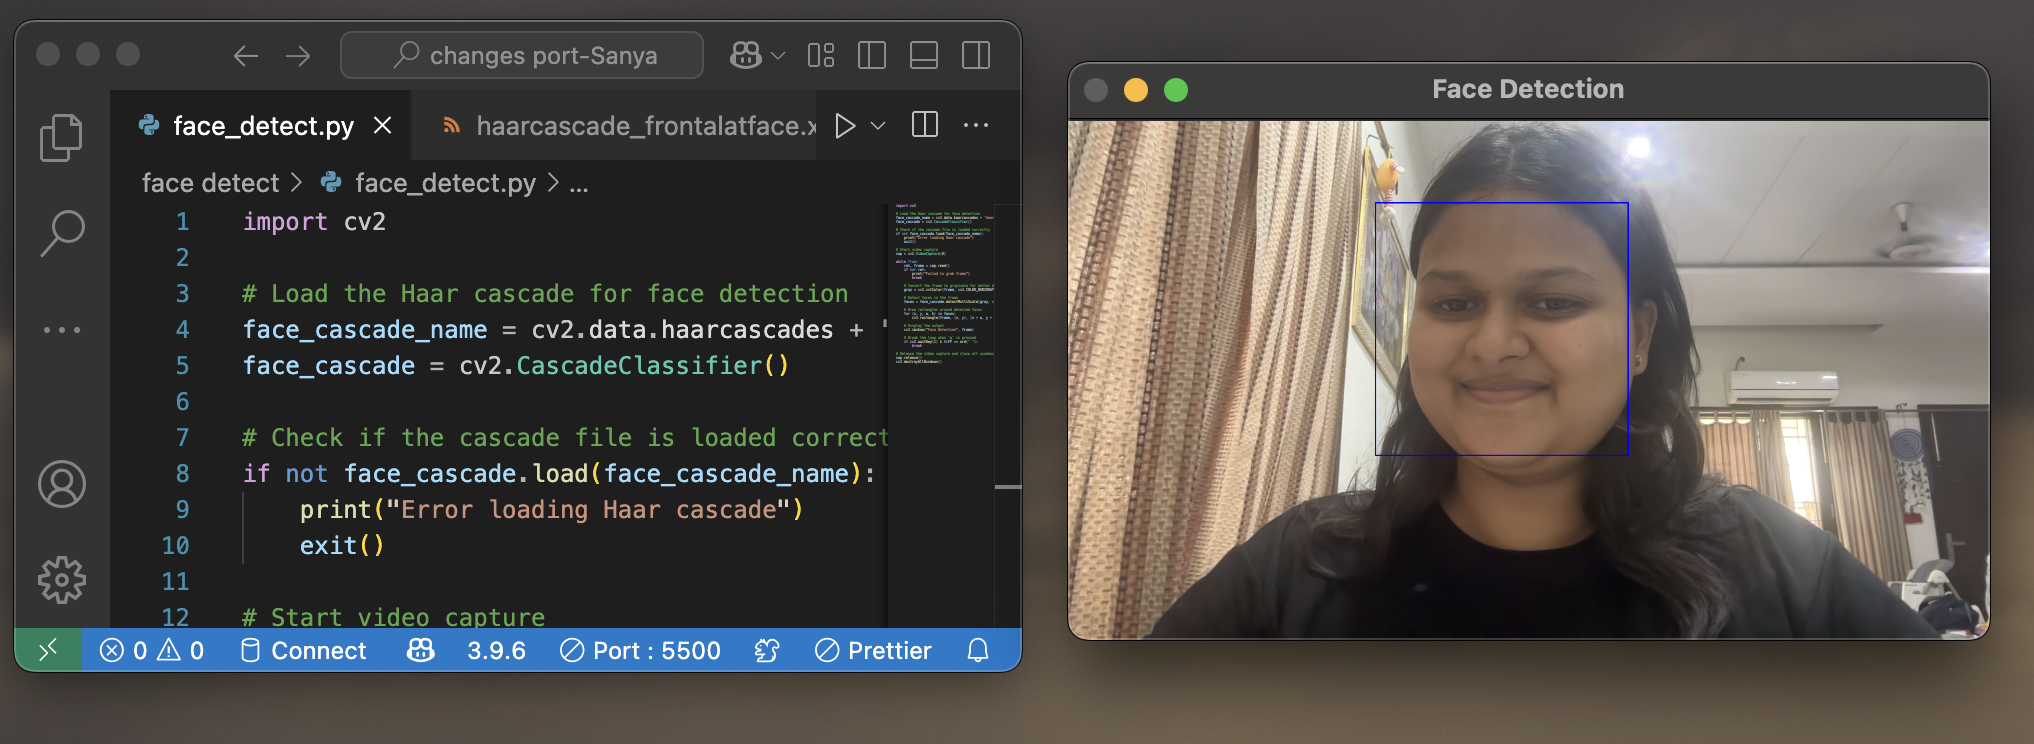Select Python interpreter version 3.9.6
Screen dimensions: 2034x744
click(496, 651)
